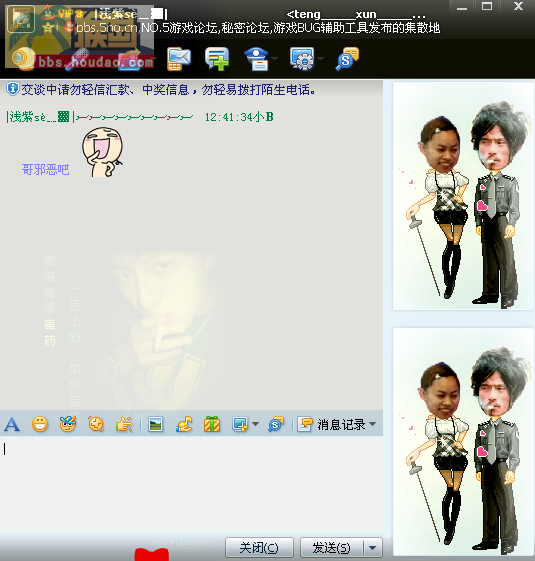Click the 关闭(C) close chat button

click(x=259, y=548)
